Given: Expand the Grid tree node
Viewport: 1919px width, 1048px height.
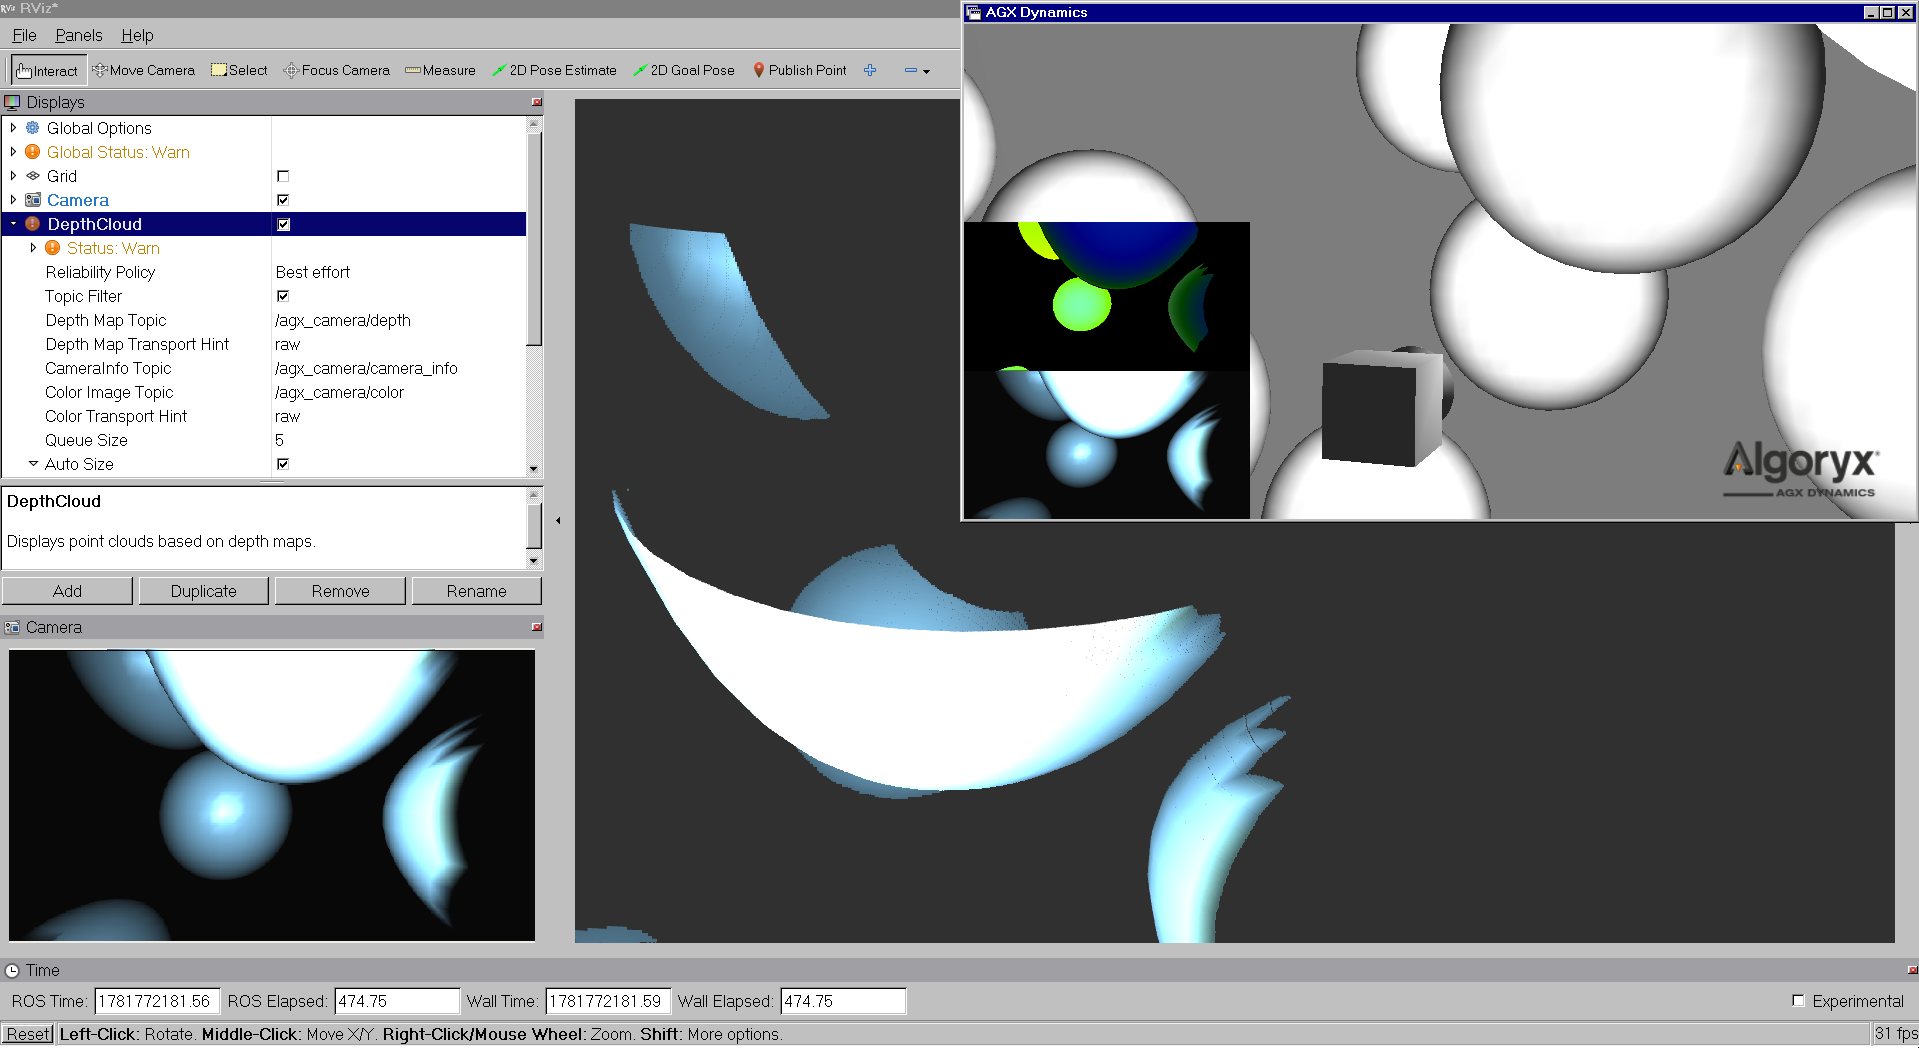Looking at the screenshot, I should point(13,176).
